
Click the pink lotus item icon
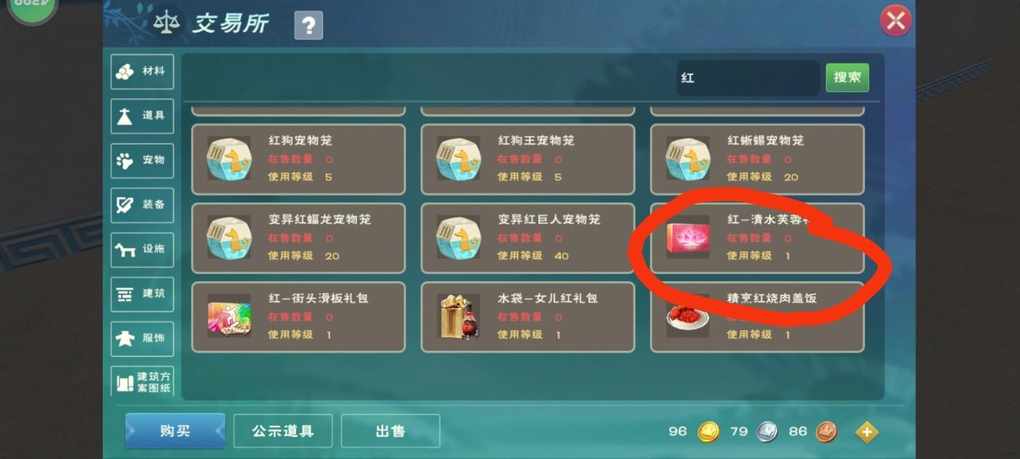(x=688, y=238)
